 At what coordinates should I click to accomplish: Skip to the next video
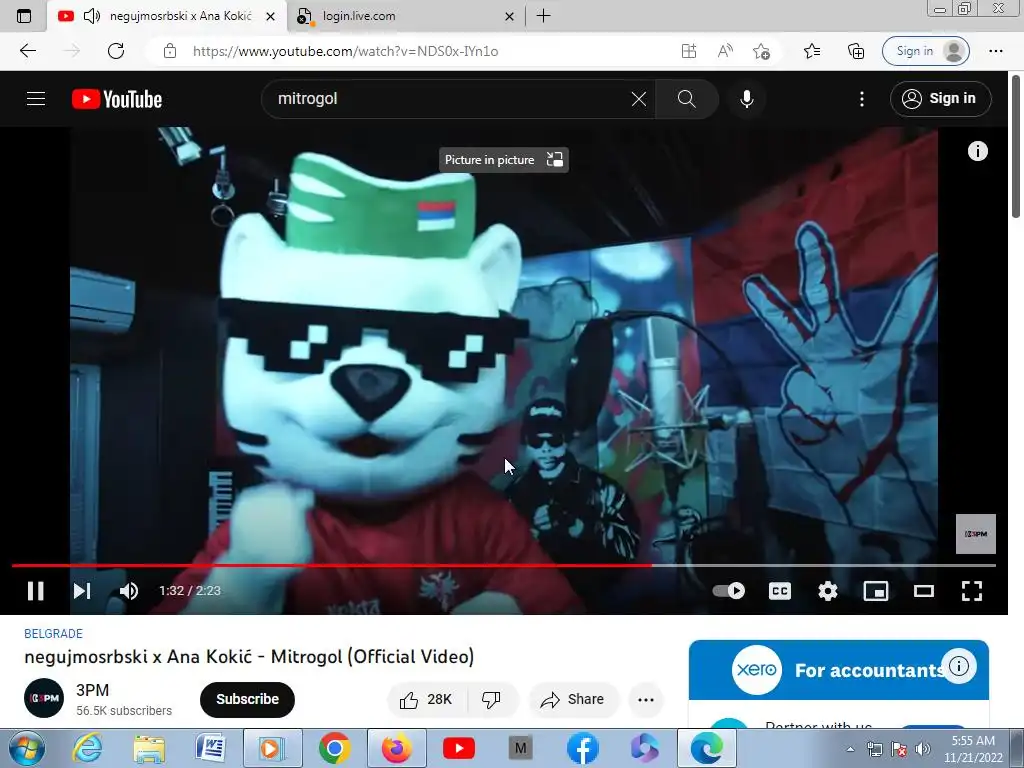pyautogui.click(x=82, y=591)
